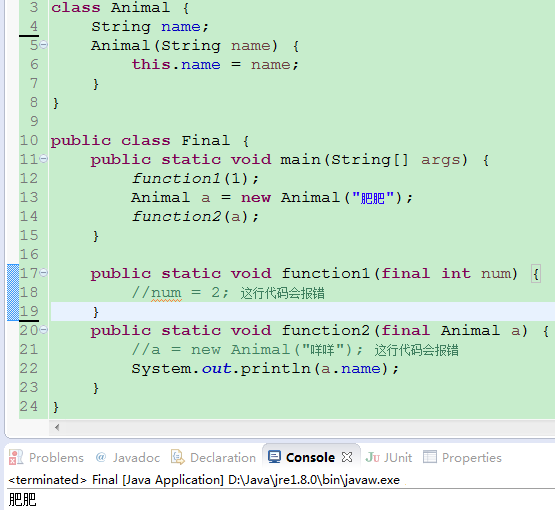Click the blue marker beside line 18
555x510 pixels.
pyautogui.click(x=13, y=292)
